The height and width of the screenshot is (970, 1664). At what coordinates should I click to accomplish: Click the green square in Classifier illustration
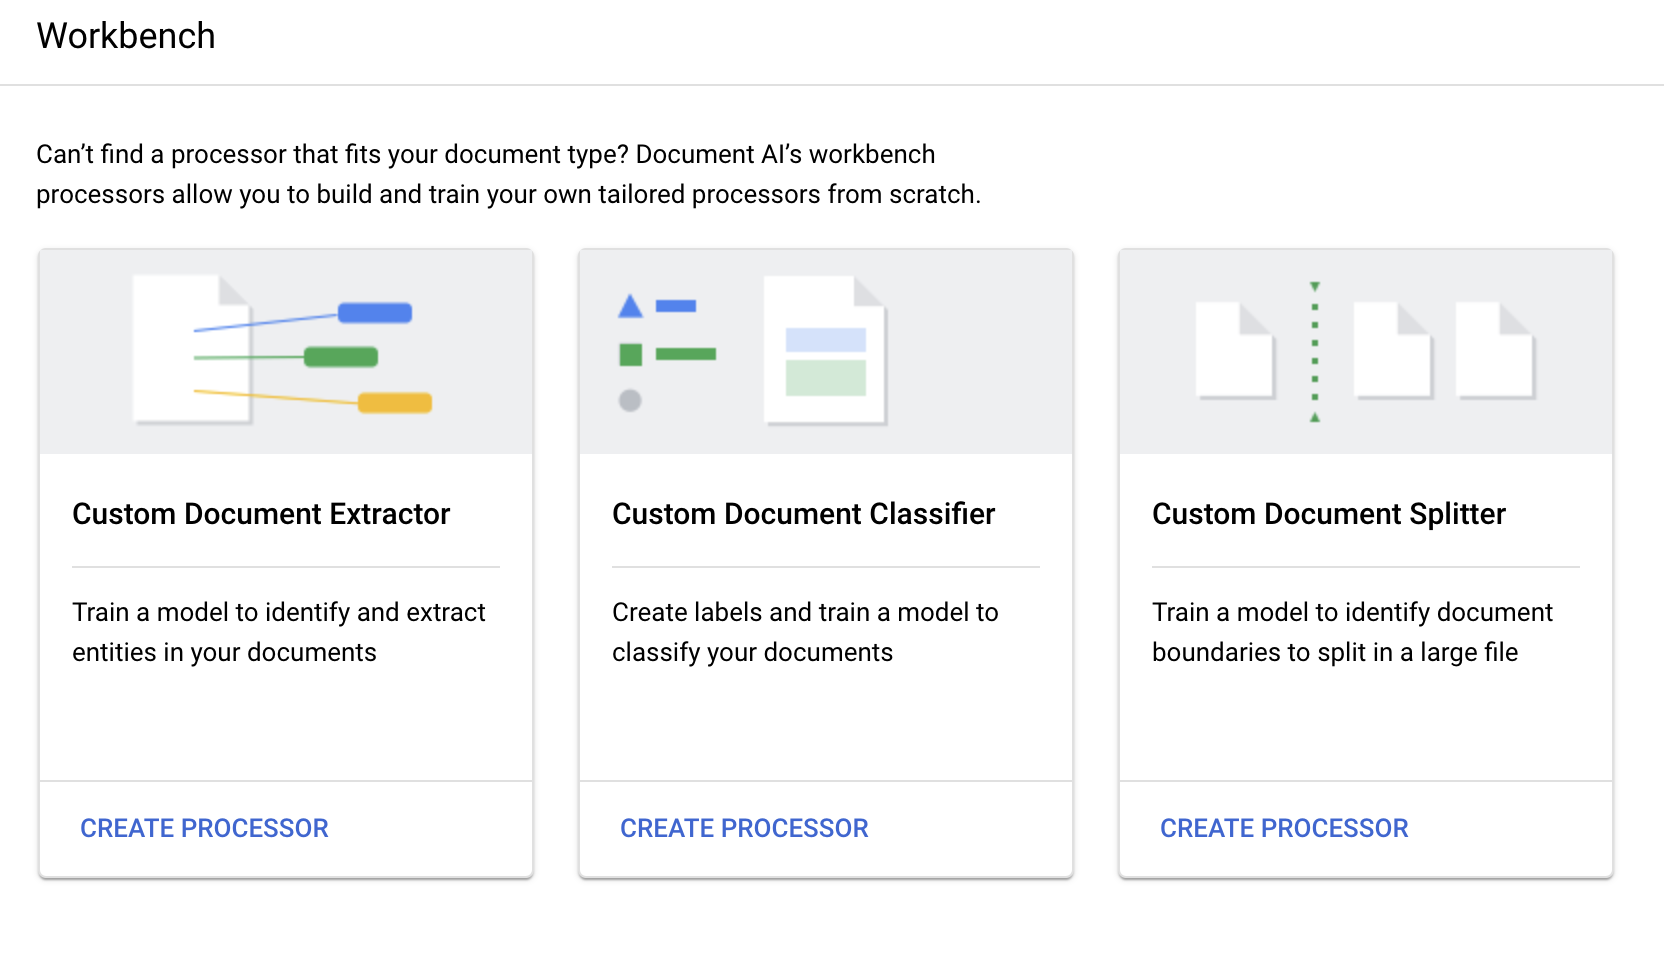point(630,354)
